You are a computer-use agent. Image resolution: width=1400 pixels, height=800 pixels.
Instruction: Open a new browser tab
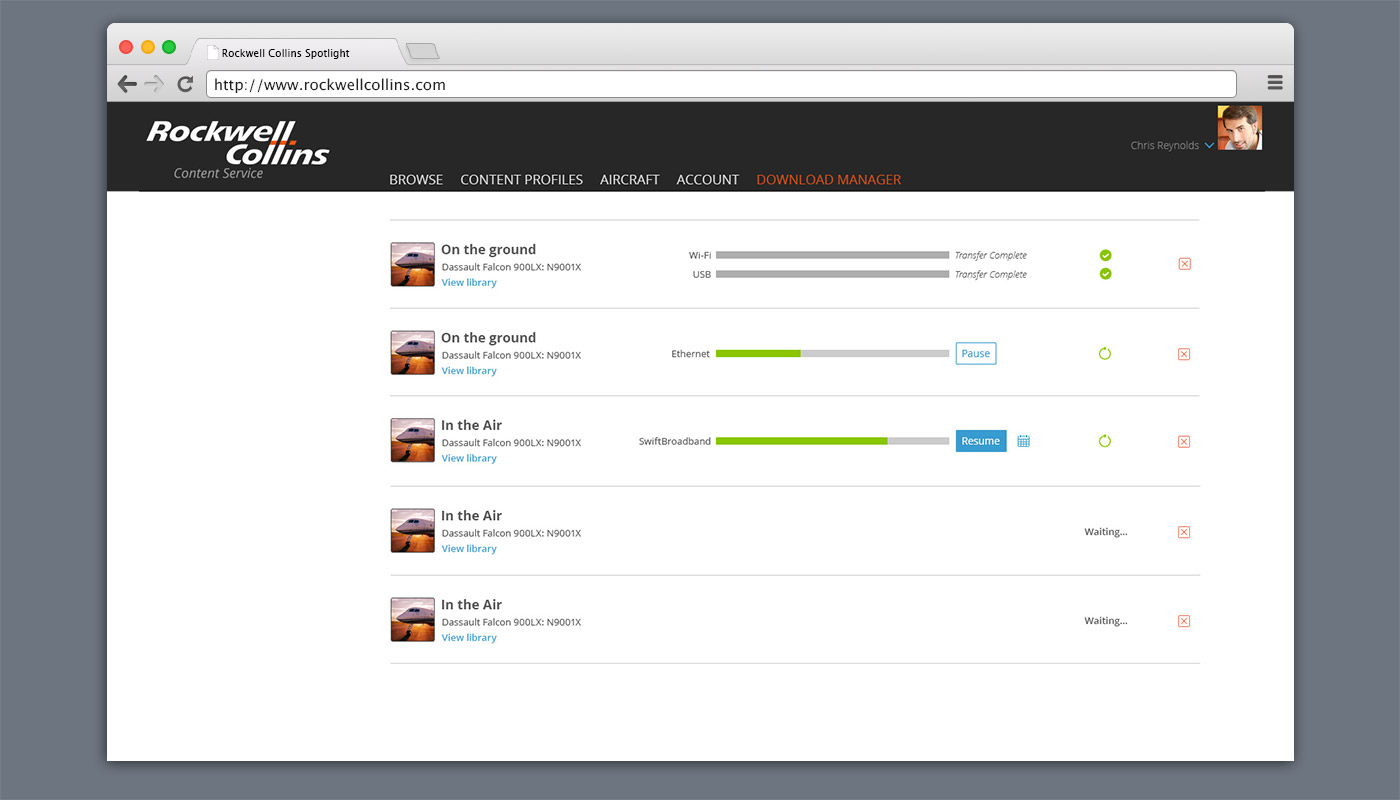coord(422,52)
